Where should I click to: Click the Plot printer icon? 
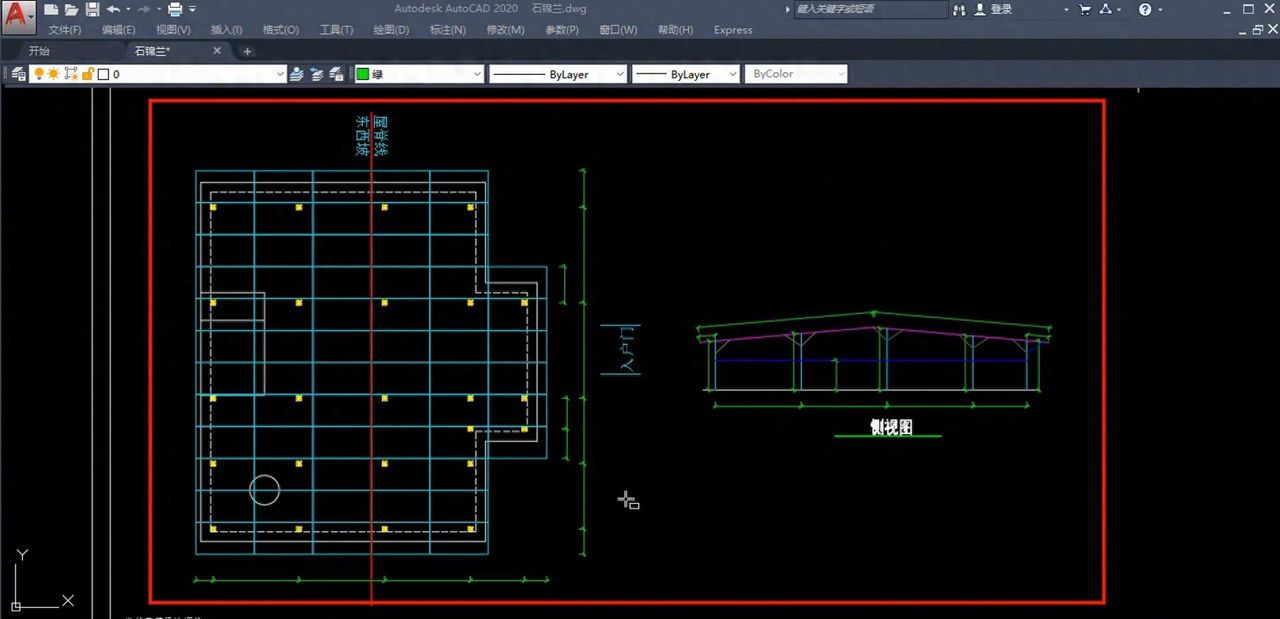(175, 9)
